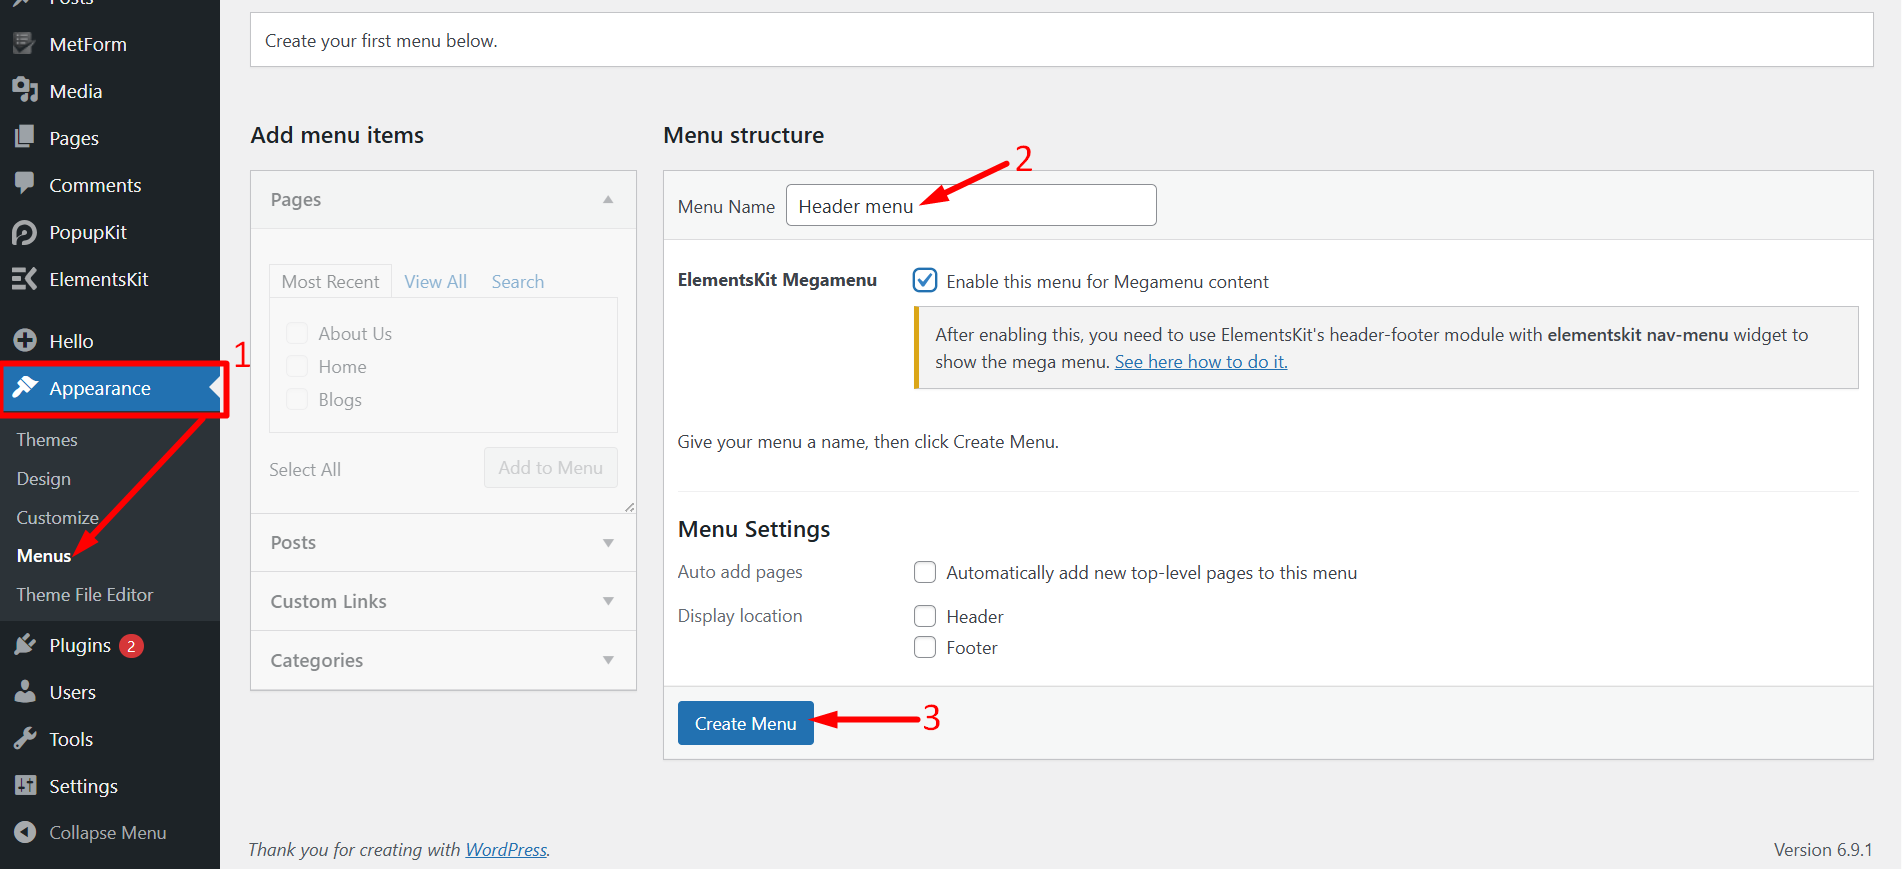Click the Pages icon in sidebar

click(25, 138)
